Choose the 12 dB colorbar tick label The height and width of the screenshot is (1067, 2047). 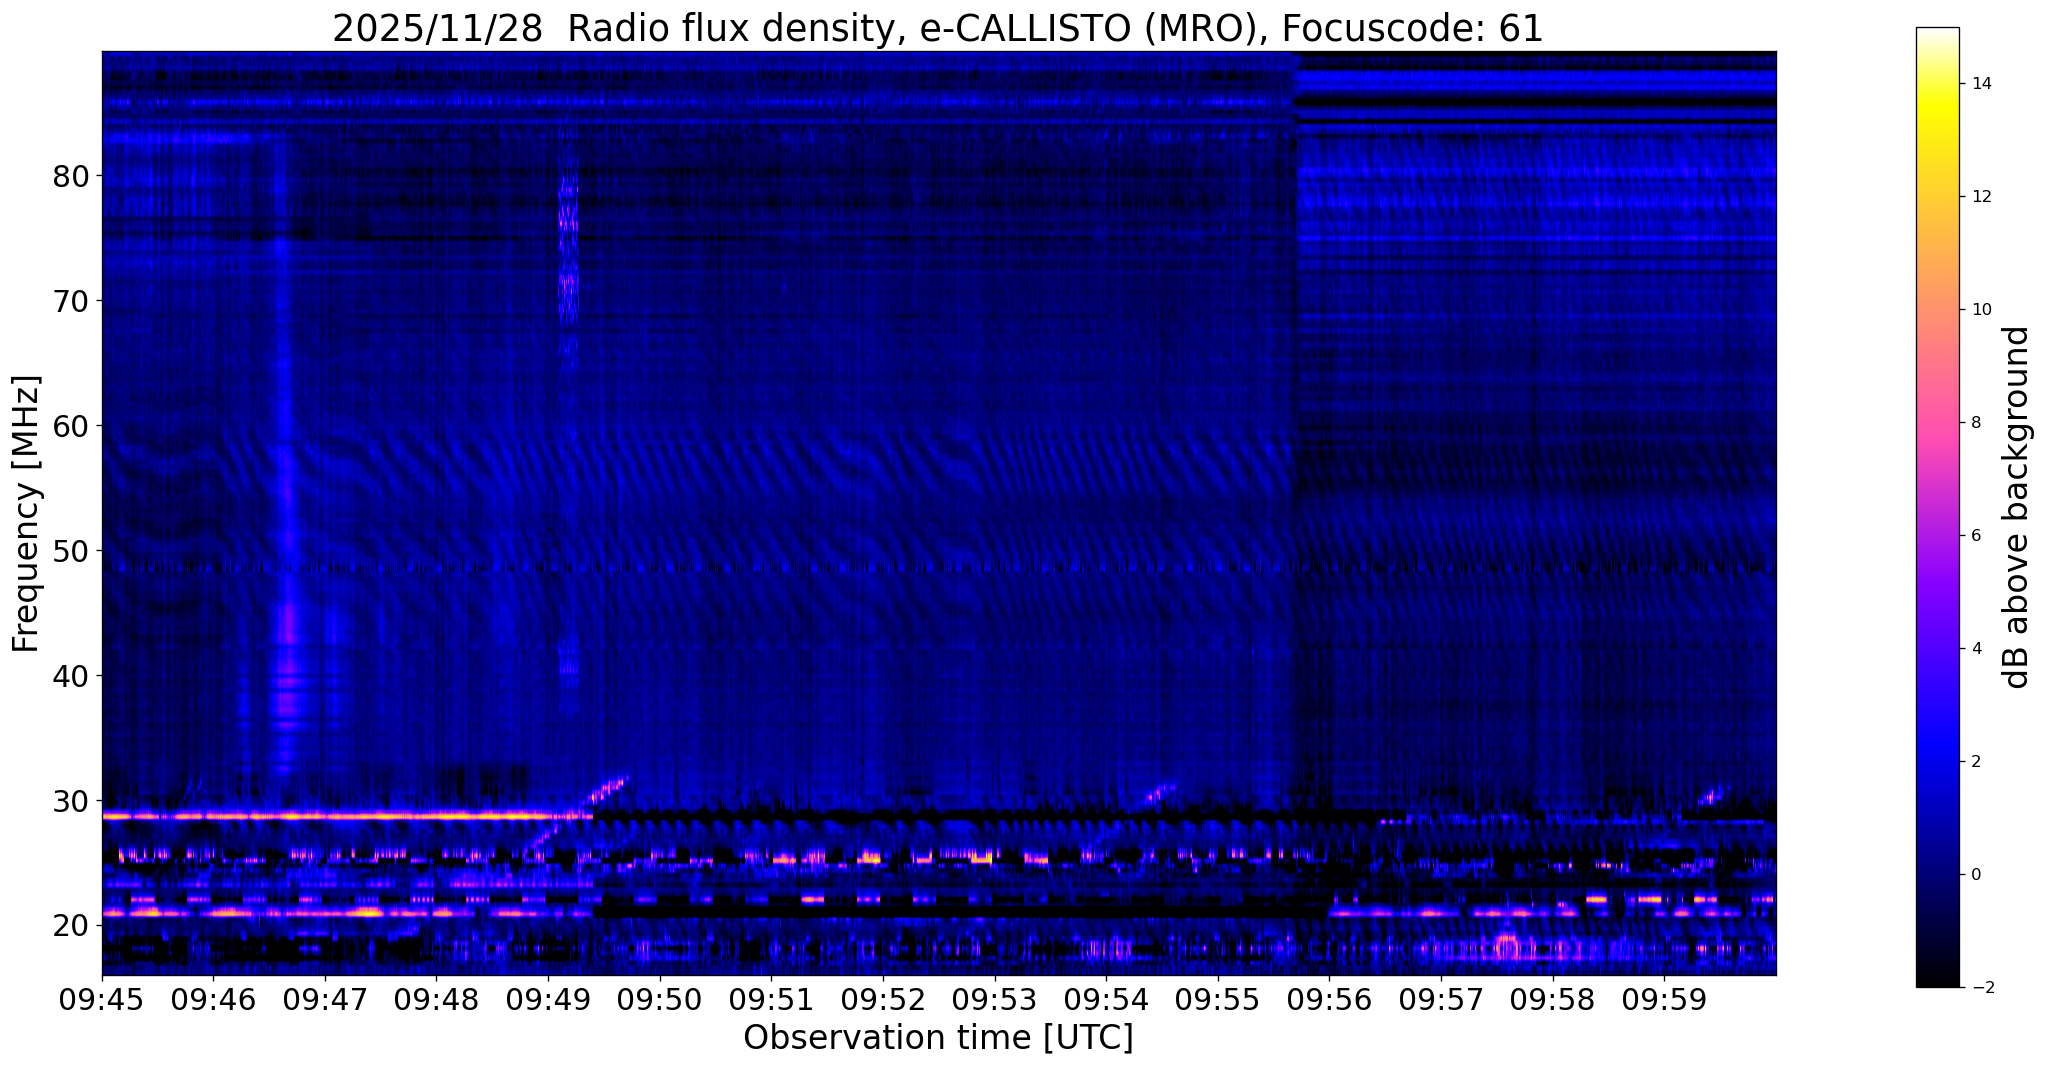(1984, 197)
